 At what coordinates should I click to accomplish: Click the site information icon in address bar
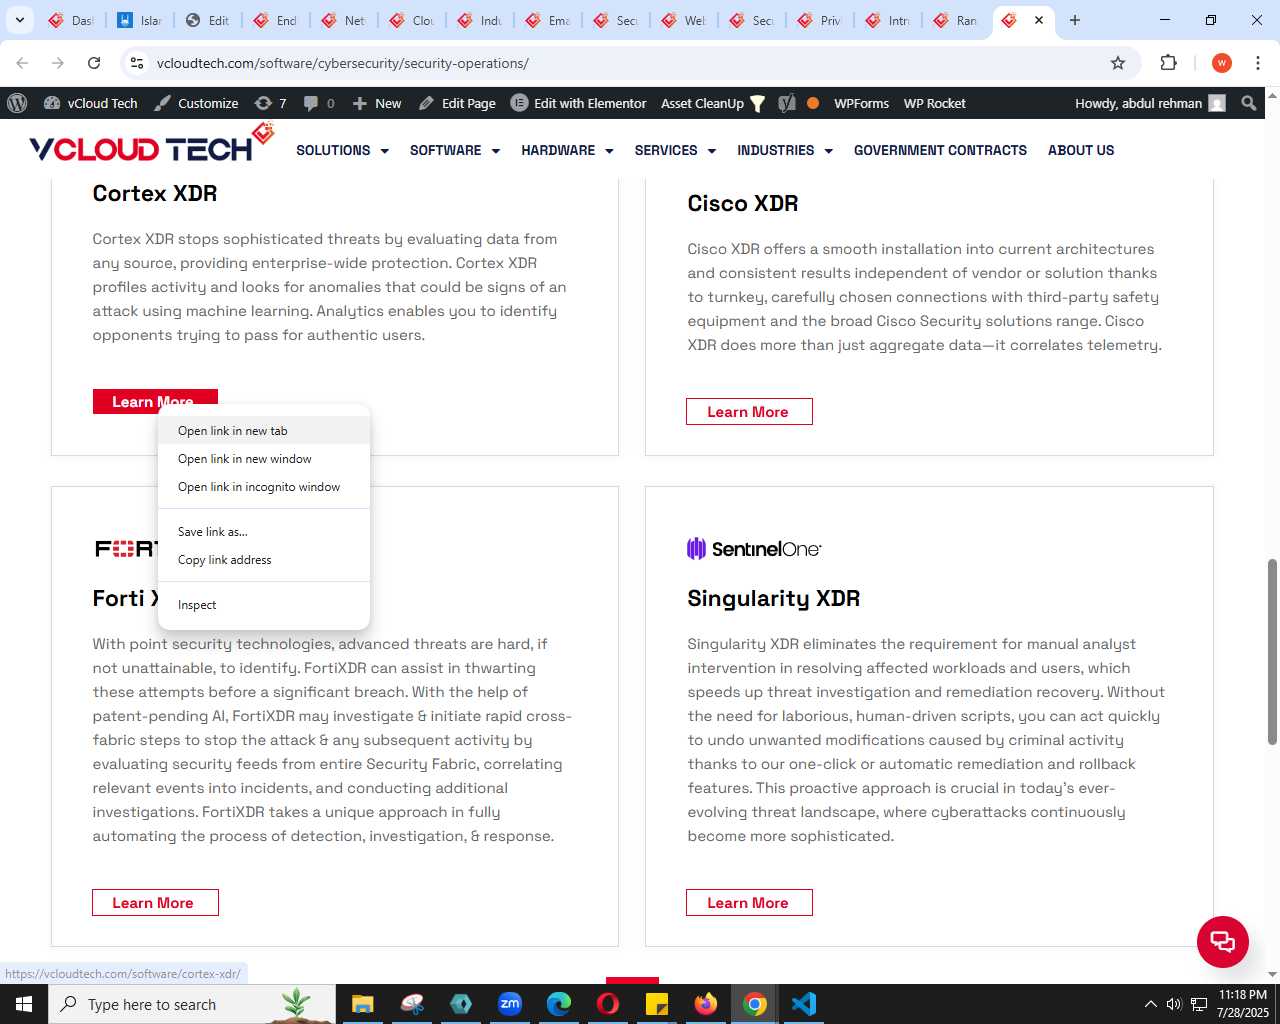[x=137, y=63]
